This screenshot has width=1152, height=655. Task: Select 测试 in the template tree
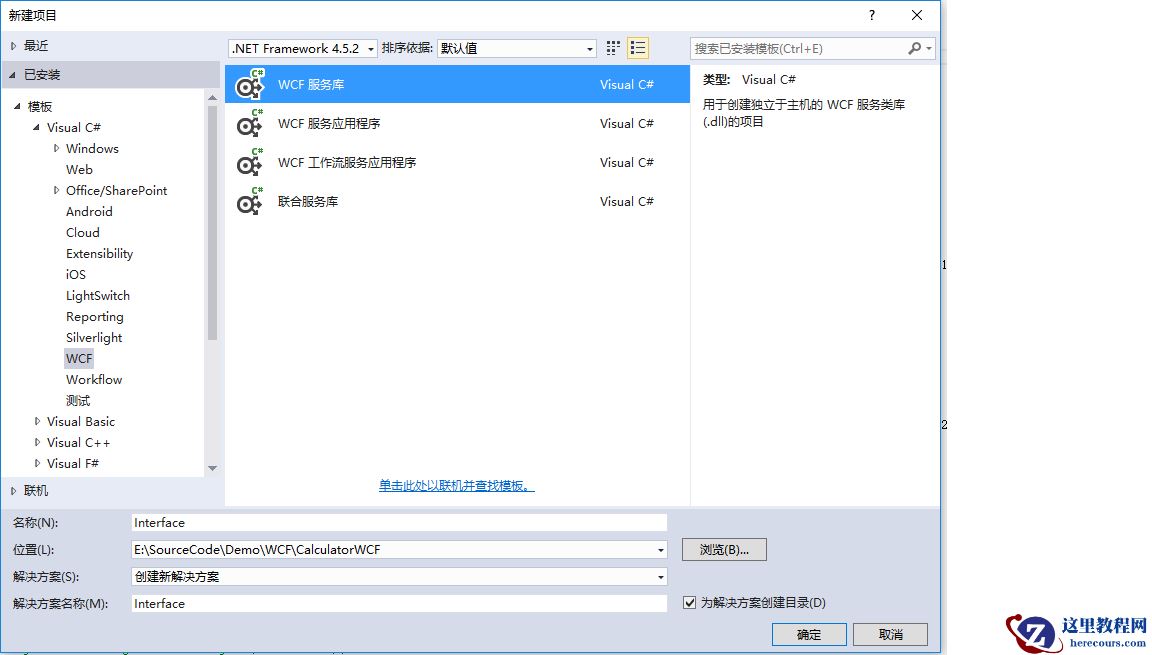pyautogui.click(x=78, y=401)
